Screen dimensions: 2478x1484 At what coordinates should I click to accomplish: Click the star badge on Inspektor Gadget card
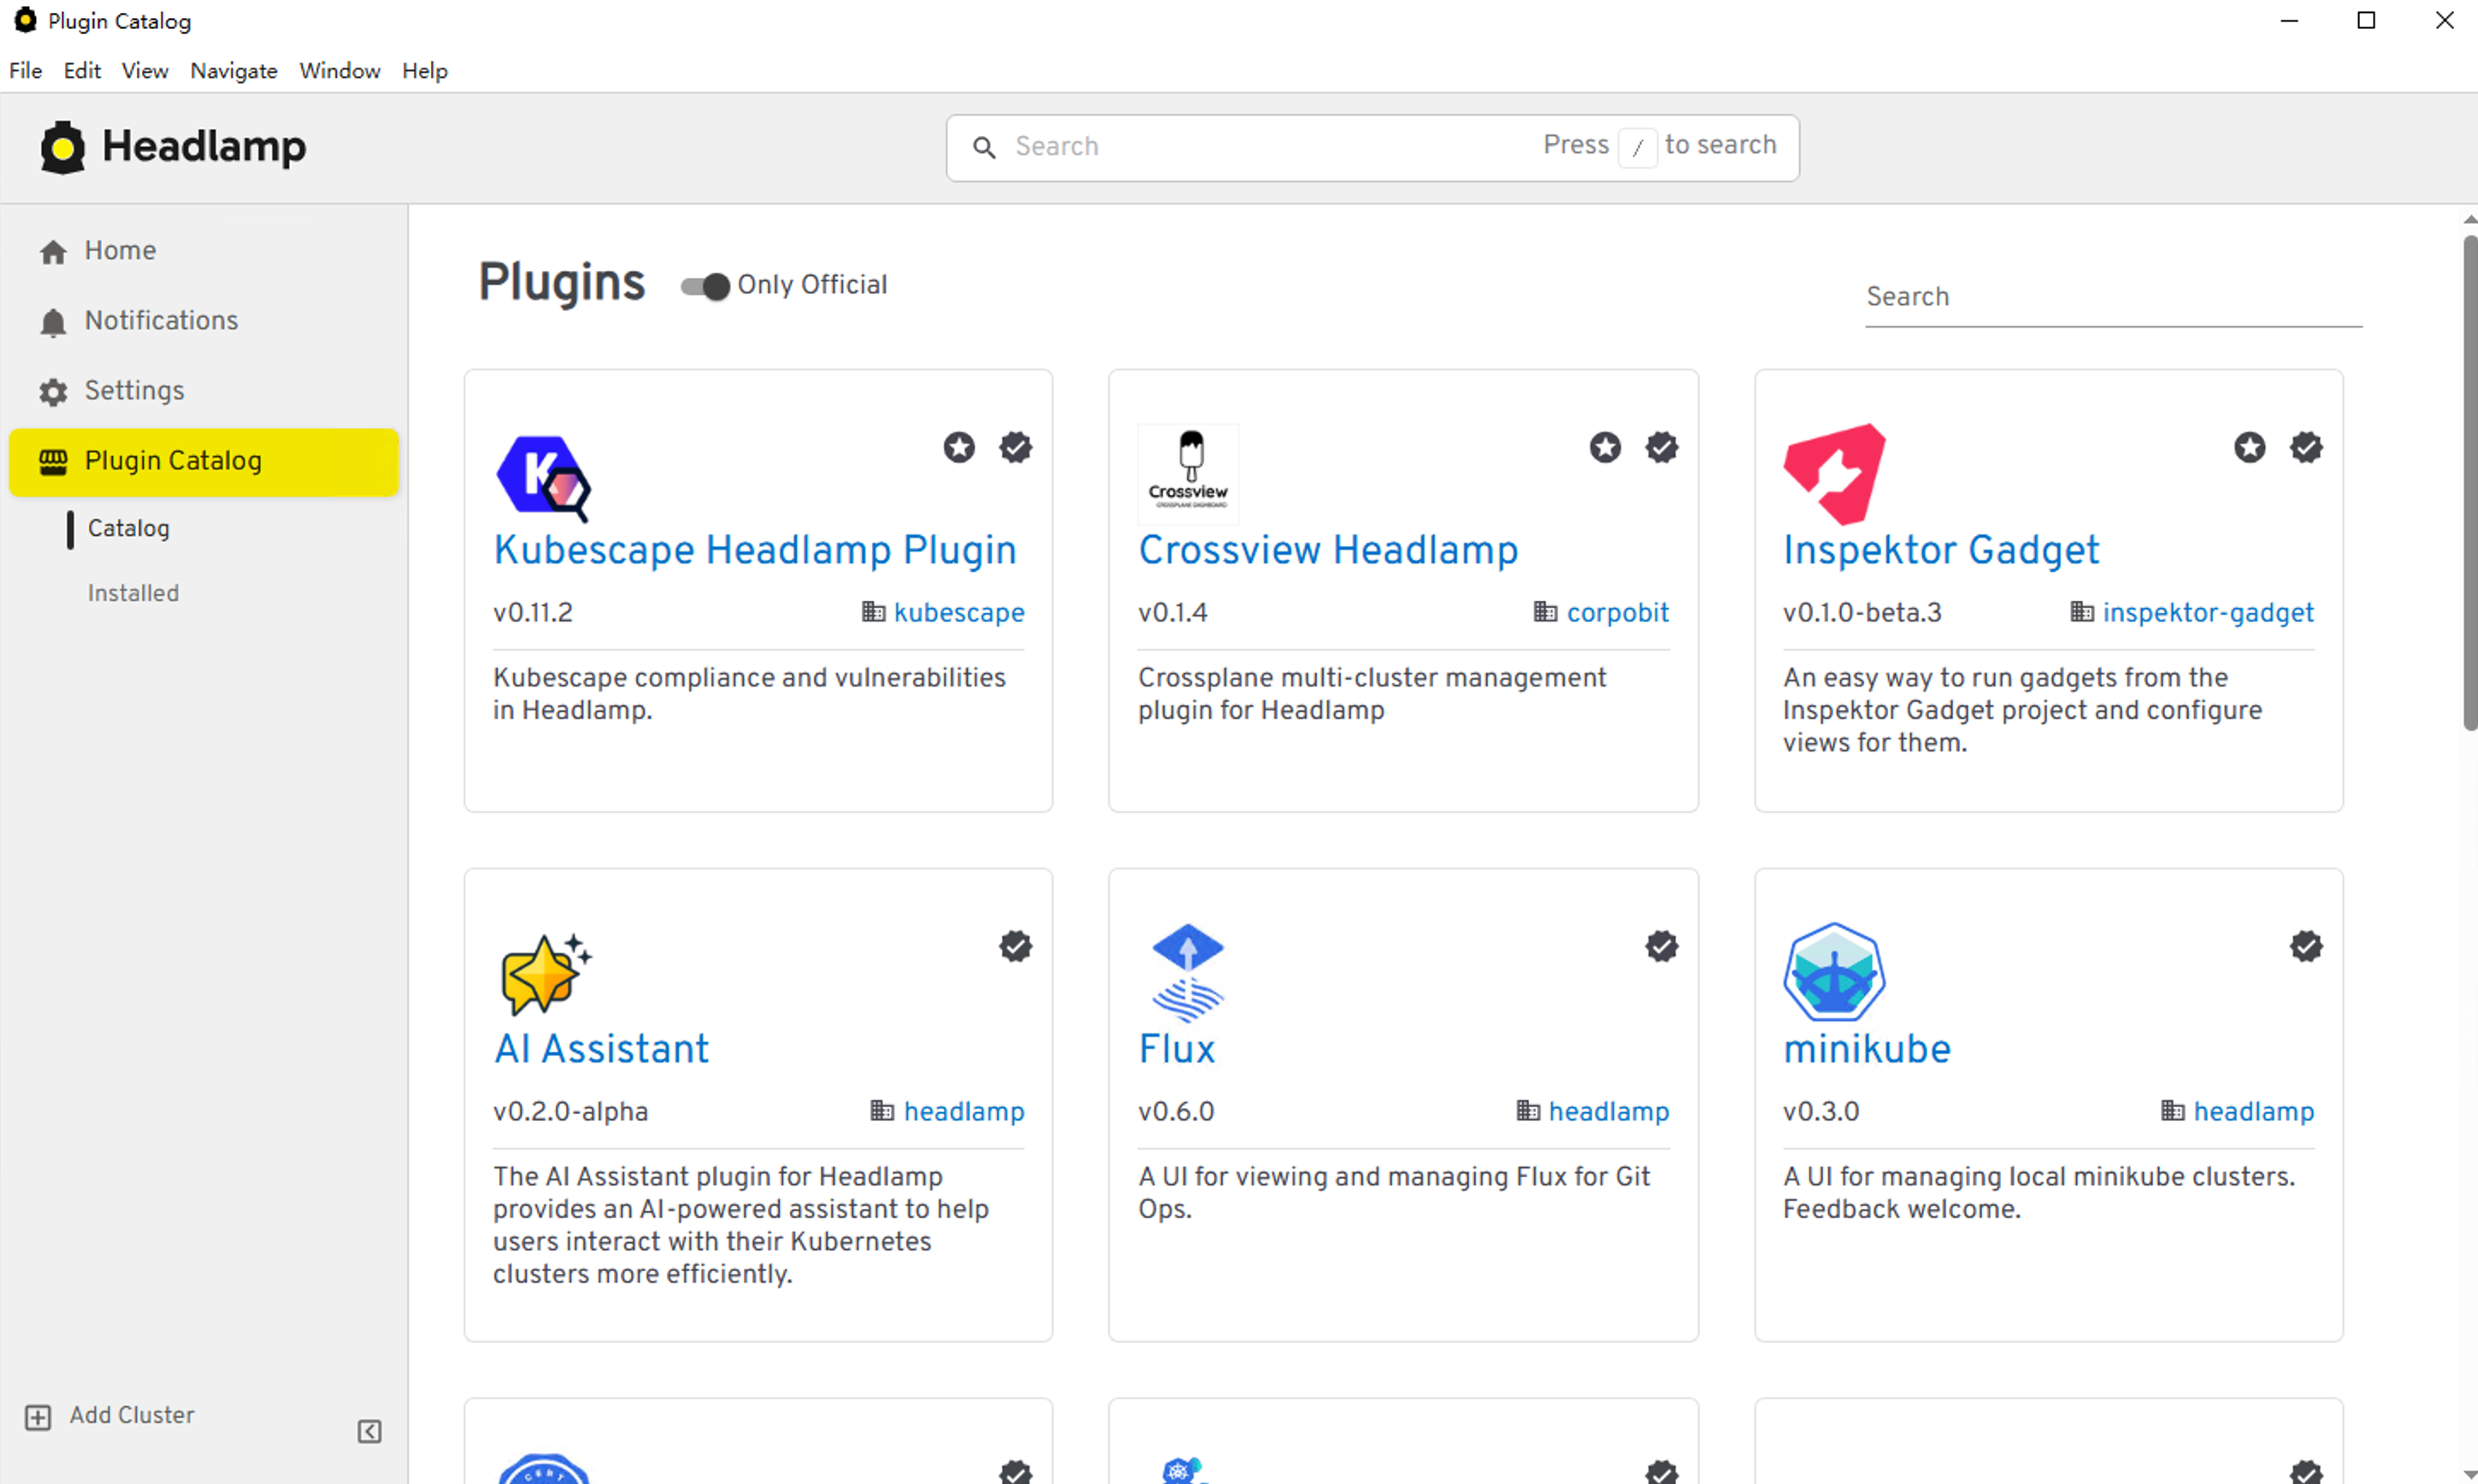tap(2250, 447)
